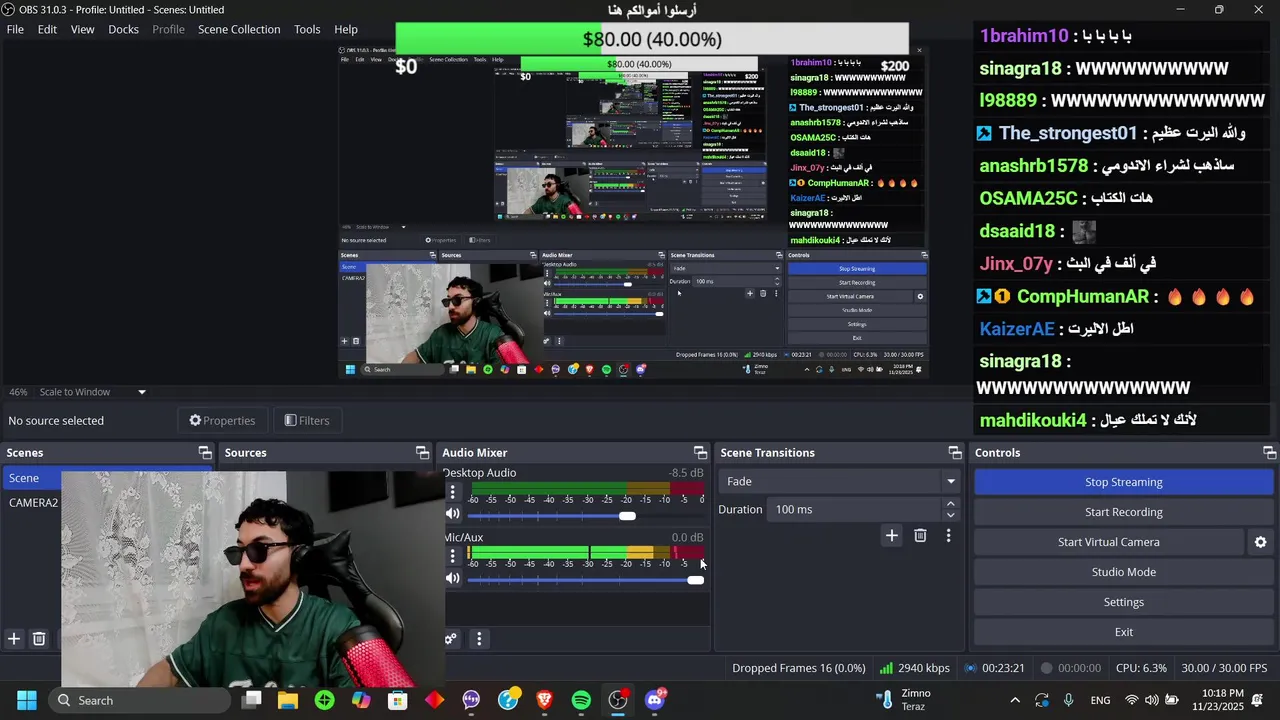Show hidden system tray icons
The image size is (1280, 720).
tap(1015, 700)
